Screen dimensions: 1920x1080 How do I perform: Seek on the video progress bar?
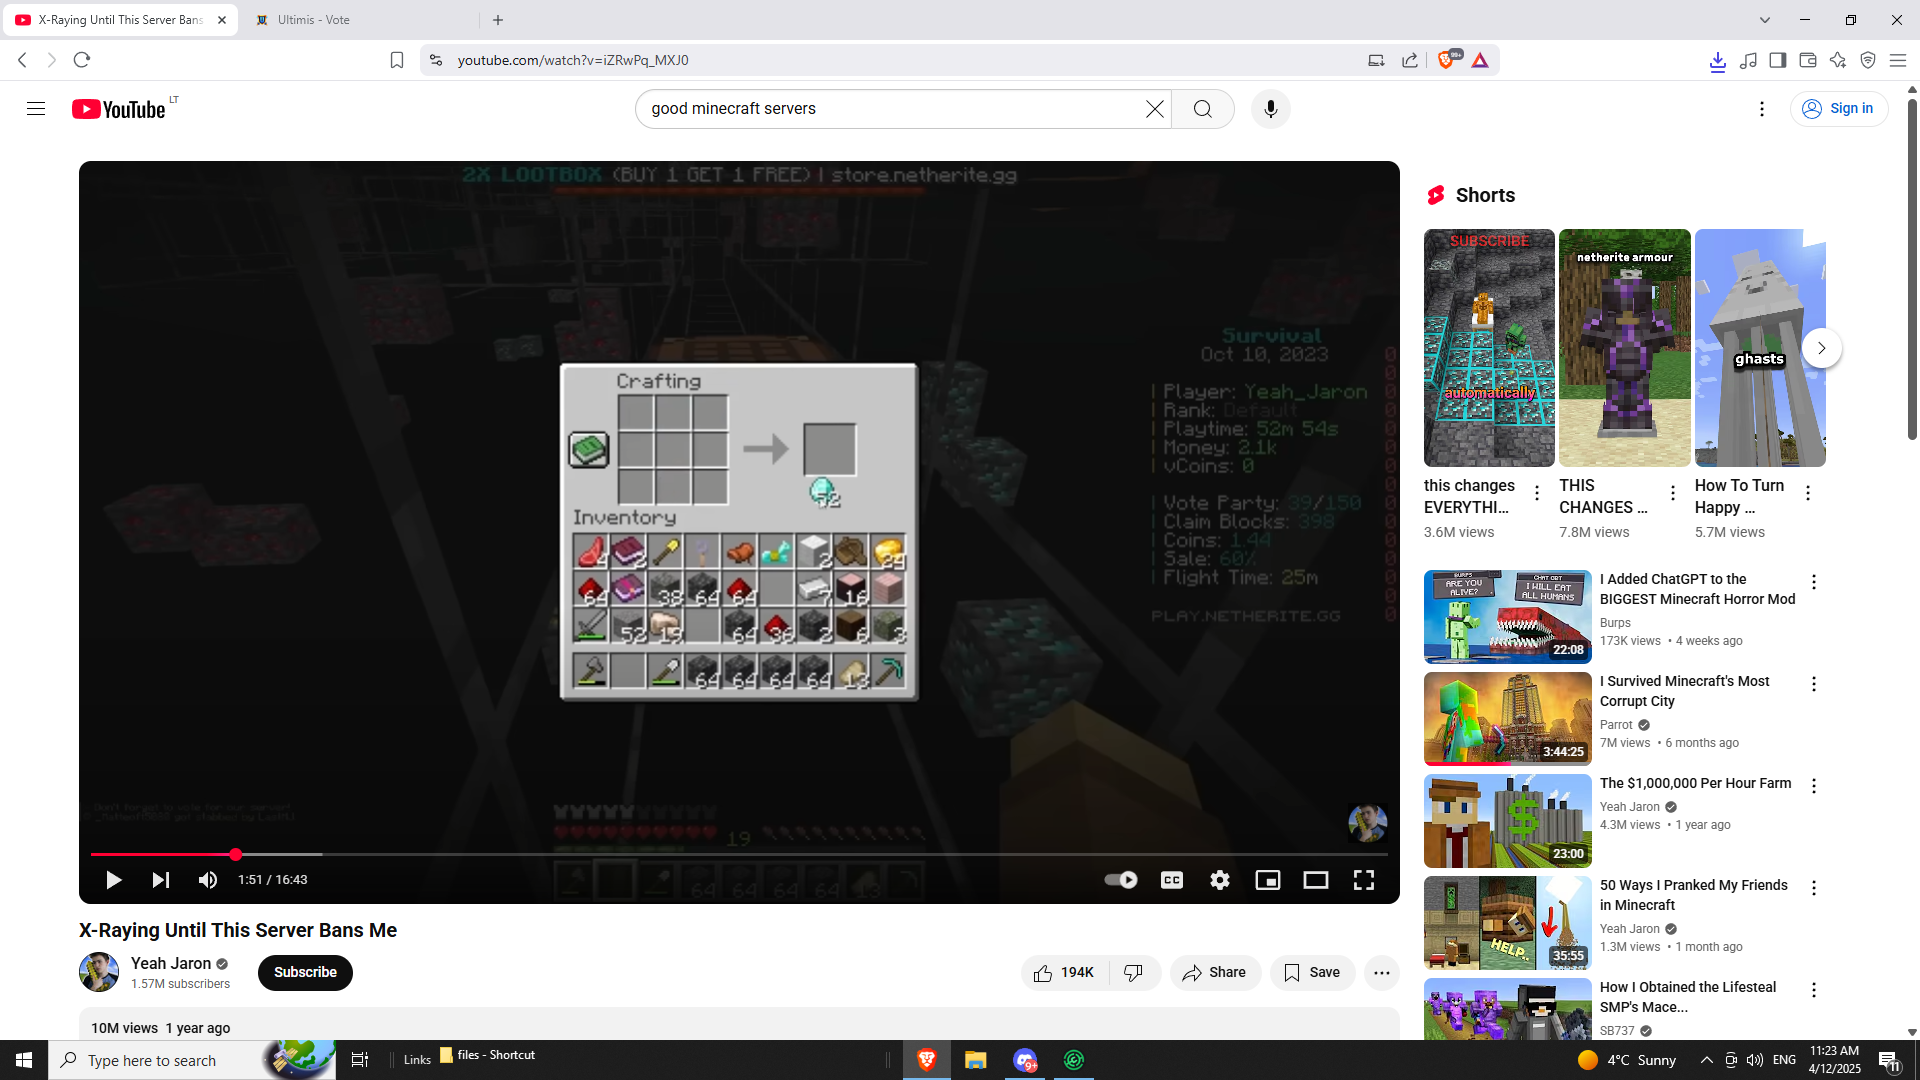pyautogui.click(x=700, y=855)
